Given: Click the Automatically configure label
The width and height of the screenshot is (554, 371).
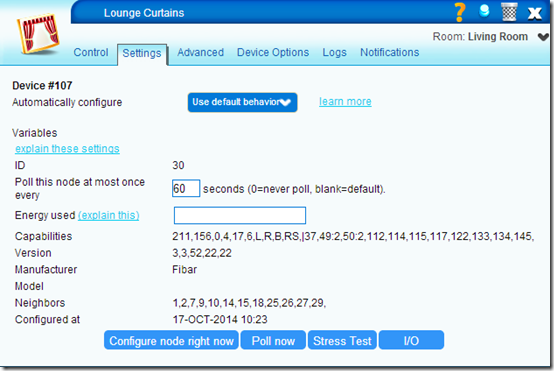Looking at the screenshot, I should click(x=67, y=102).
